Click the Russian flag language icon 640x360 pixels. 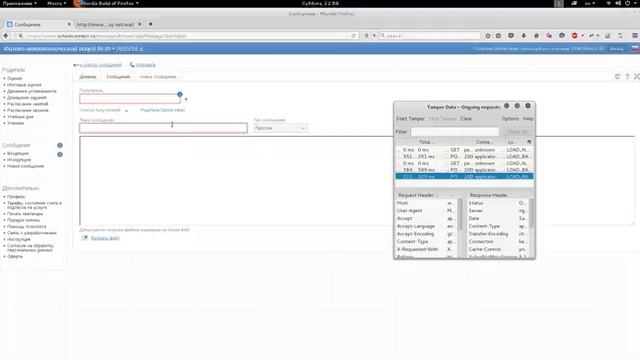point(635,49)
